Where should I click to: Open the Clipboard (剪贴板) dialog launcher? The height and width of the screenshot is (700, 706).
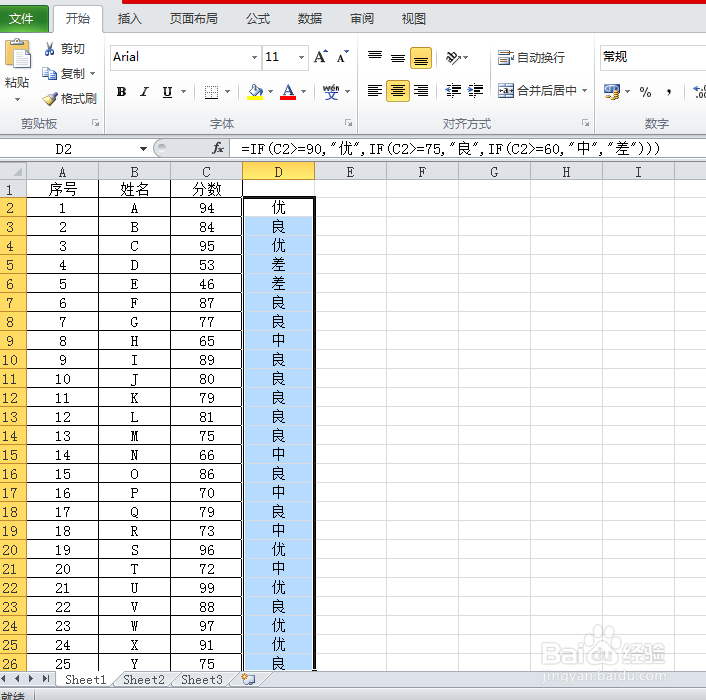95,123
